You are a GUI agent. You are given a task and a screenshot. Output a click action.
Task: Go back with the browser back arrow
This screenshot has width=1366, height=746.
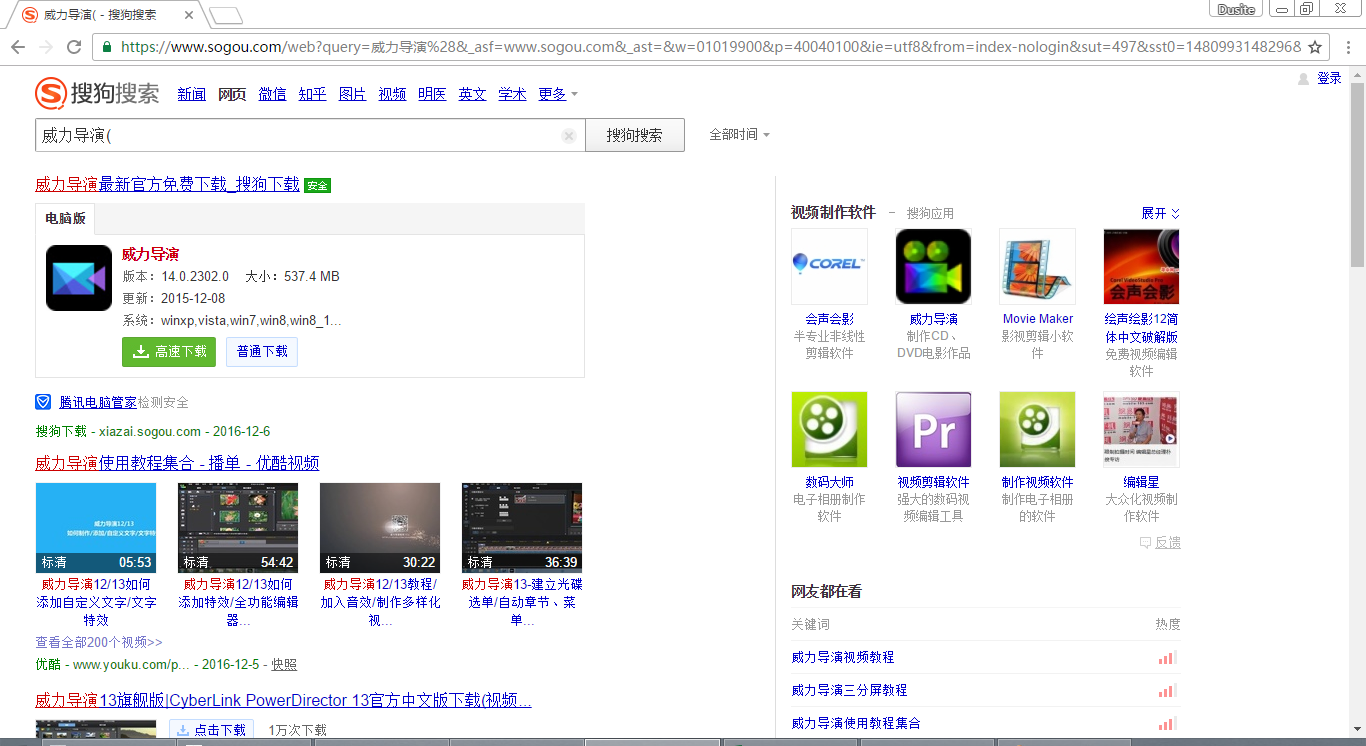18,47
